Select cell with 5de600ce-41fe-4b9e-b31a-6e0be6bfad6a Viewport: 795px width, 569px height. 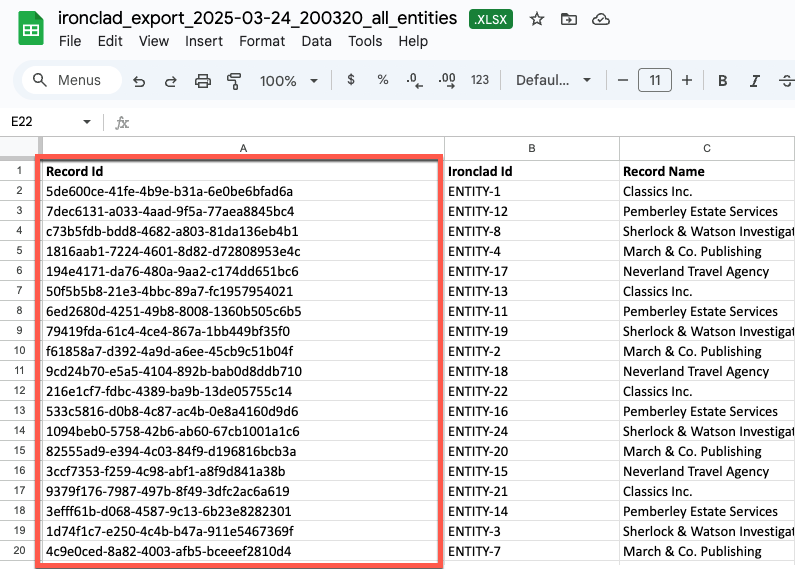(x=243, y=191)
